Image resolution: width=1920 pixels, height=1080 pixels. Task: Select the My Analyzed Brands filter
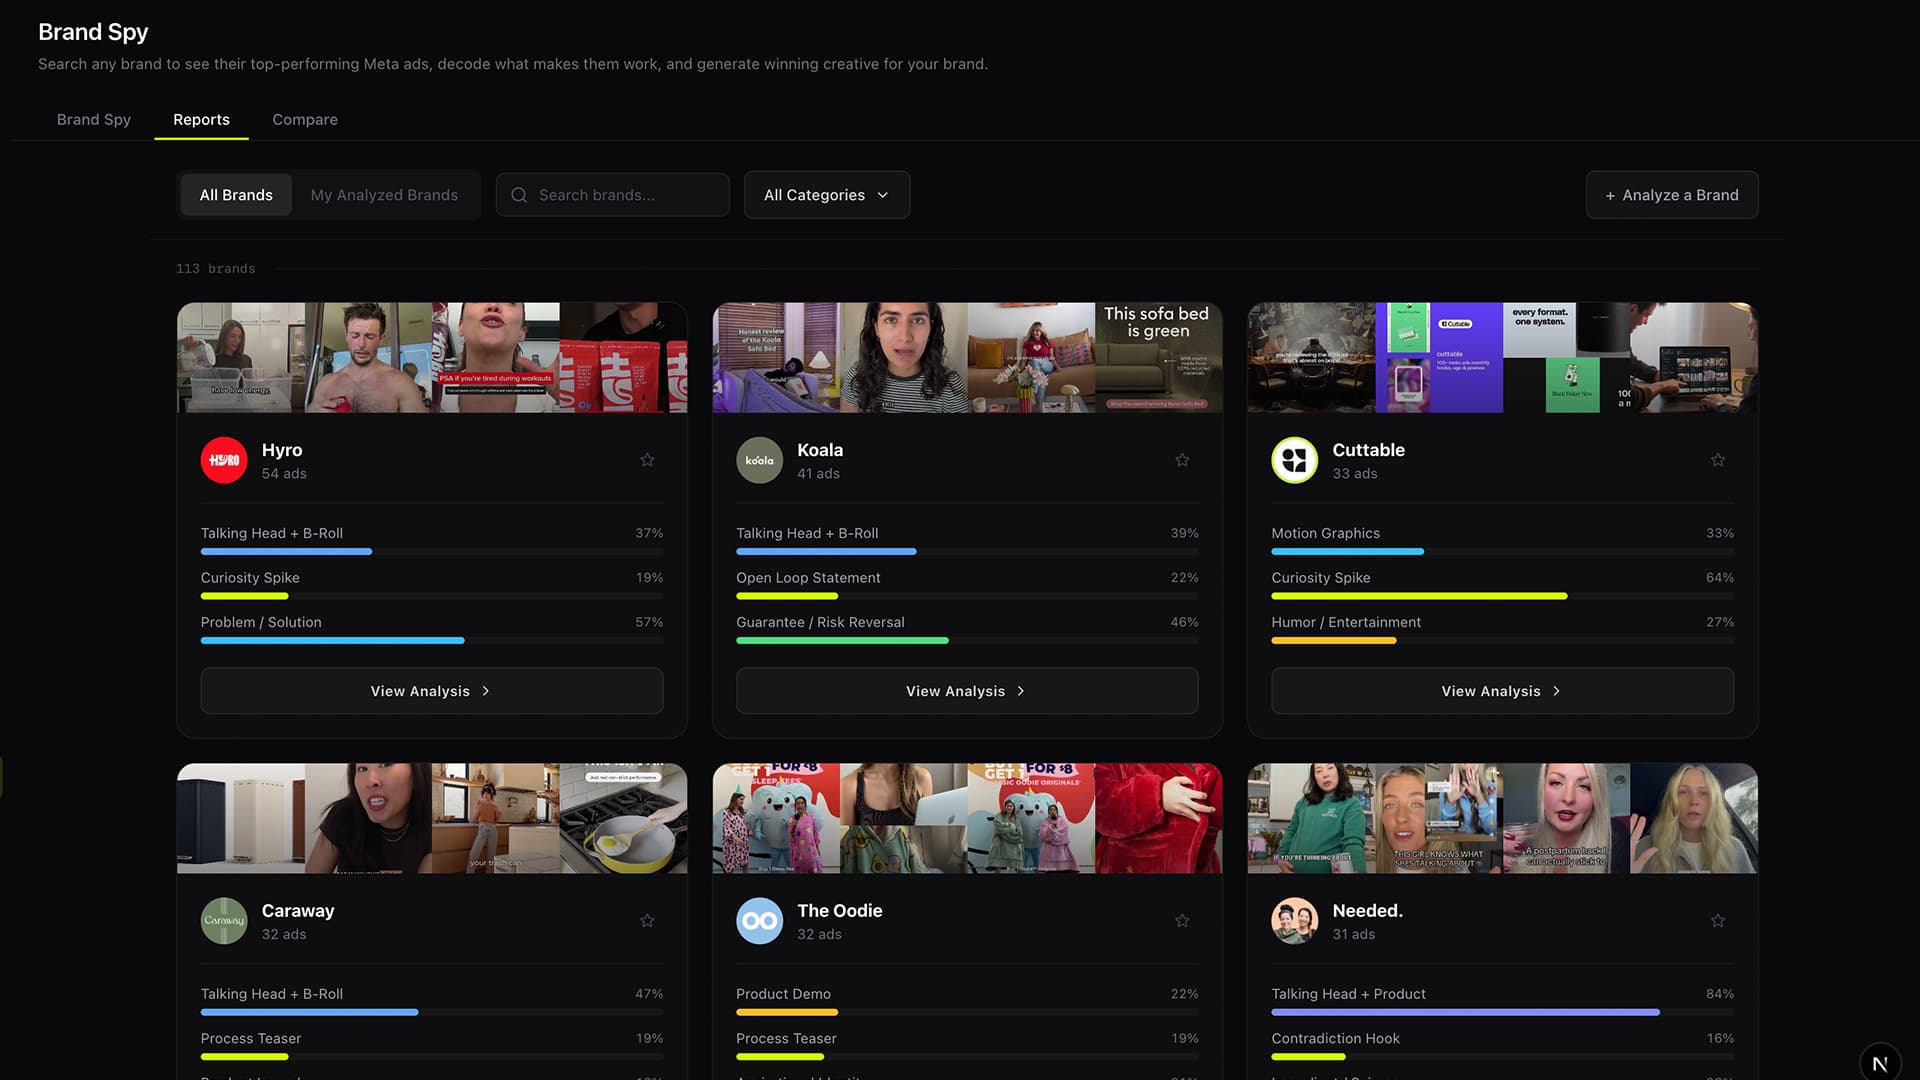(384, 195)
